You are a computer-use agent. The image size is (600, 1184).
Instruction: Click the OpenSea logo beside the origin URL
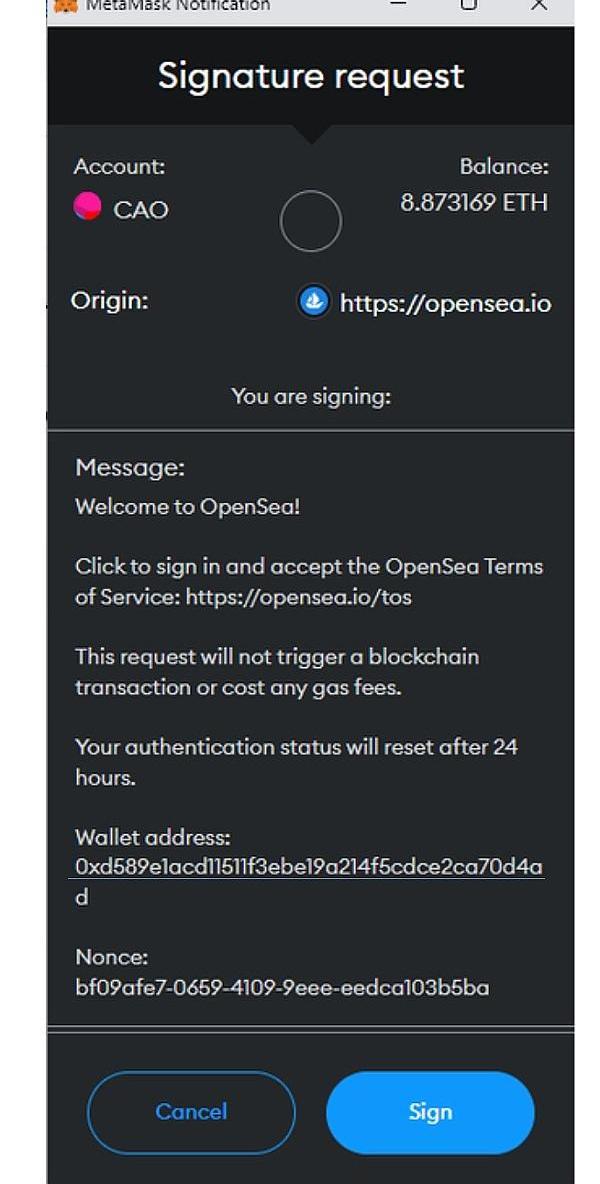tap(314, 301)
